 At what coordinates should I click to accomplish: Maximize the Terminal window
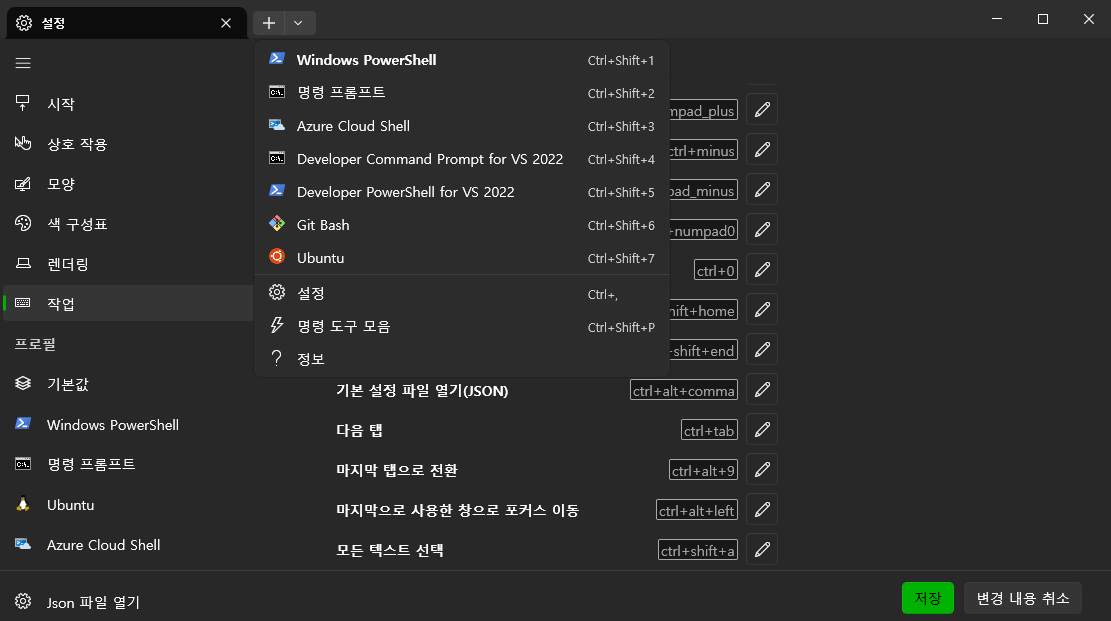pyautogui.click(x=1042, y=19)
